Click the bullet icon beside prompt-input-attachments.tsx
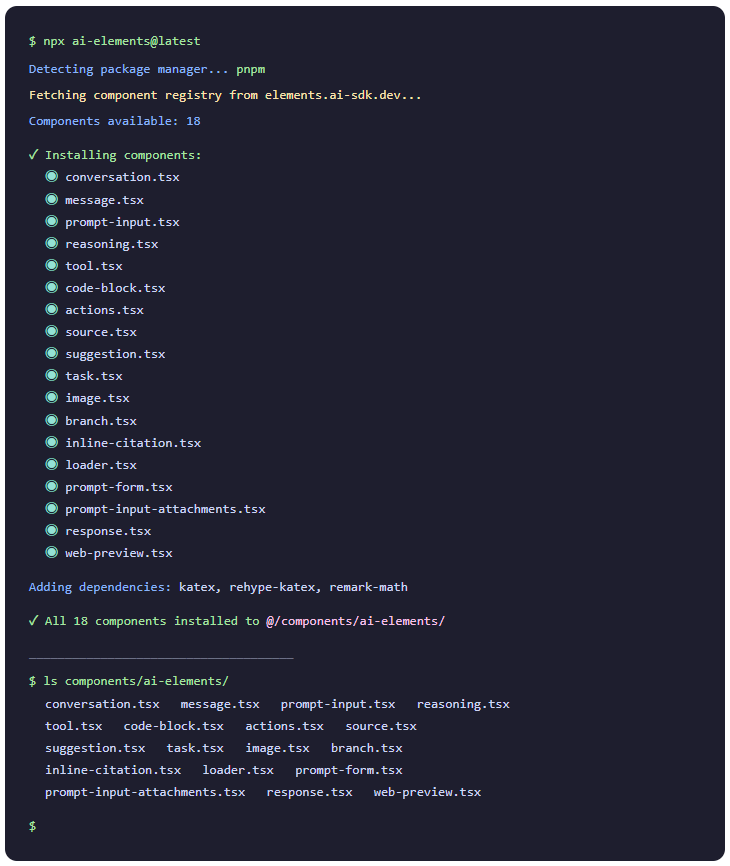 click(51, 508)
